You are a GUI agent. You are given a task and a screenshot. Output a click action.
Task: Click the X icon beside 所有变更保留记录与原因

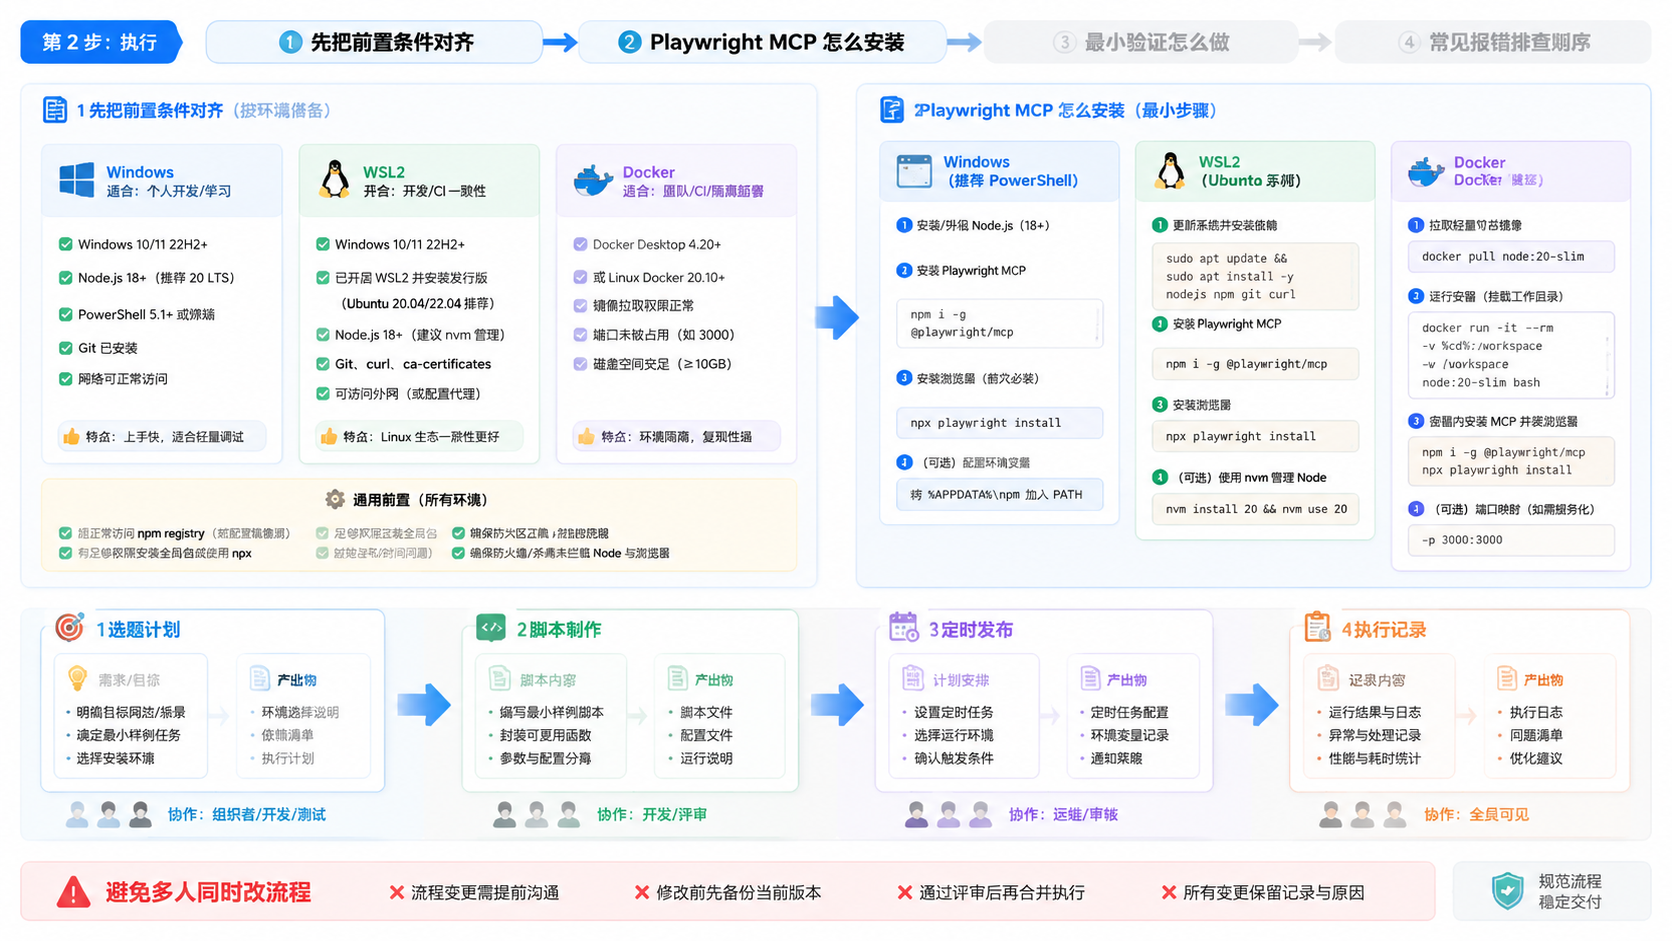point(1169,892)
